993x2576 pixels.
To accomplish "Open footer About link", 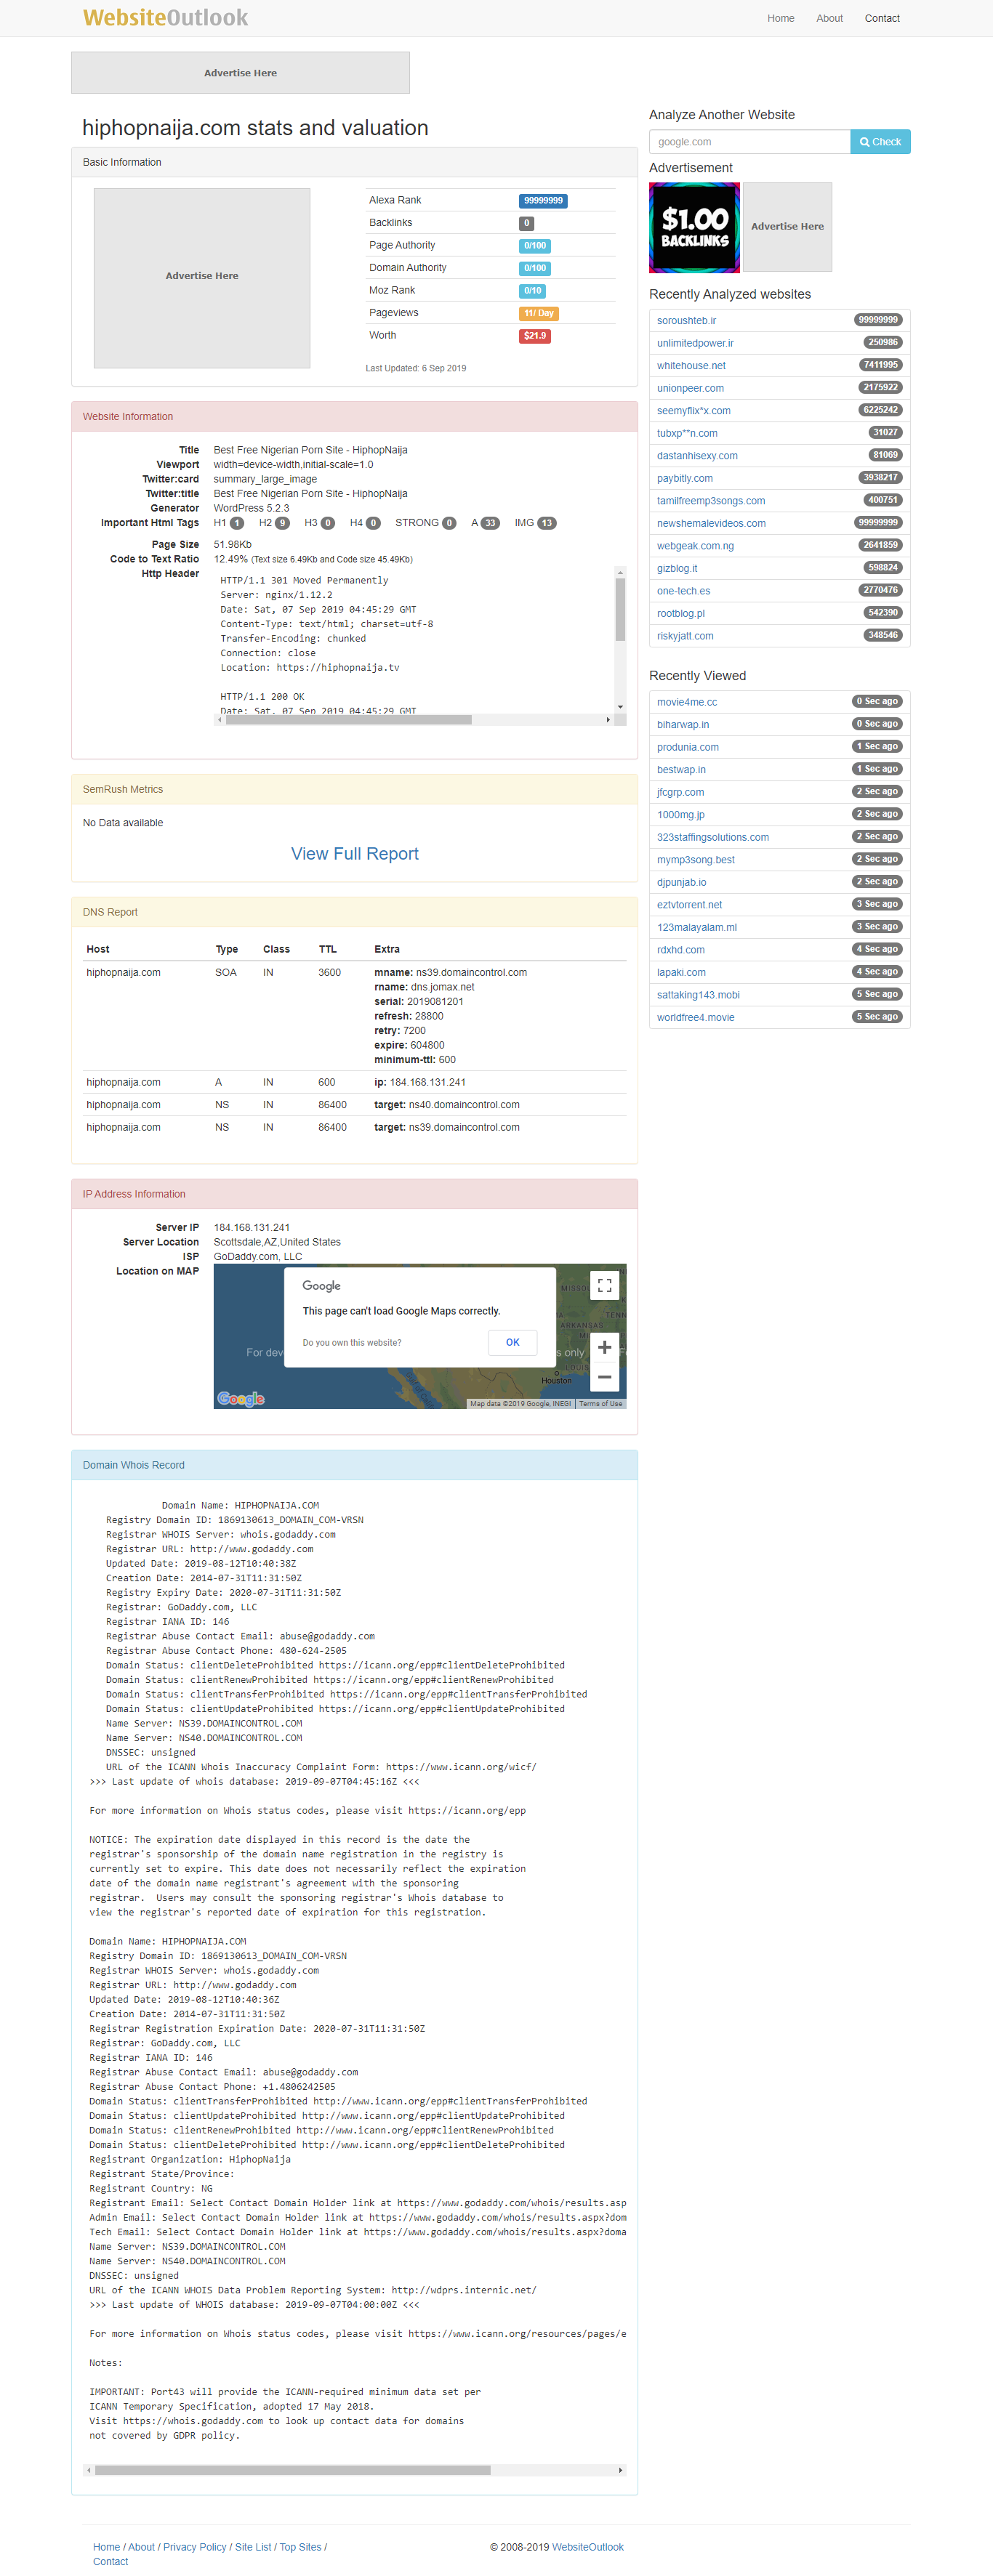I will click(x=141, y=2547).
